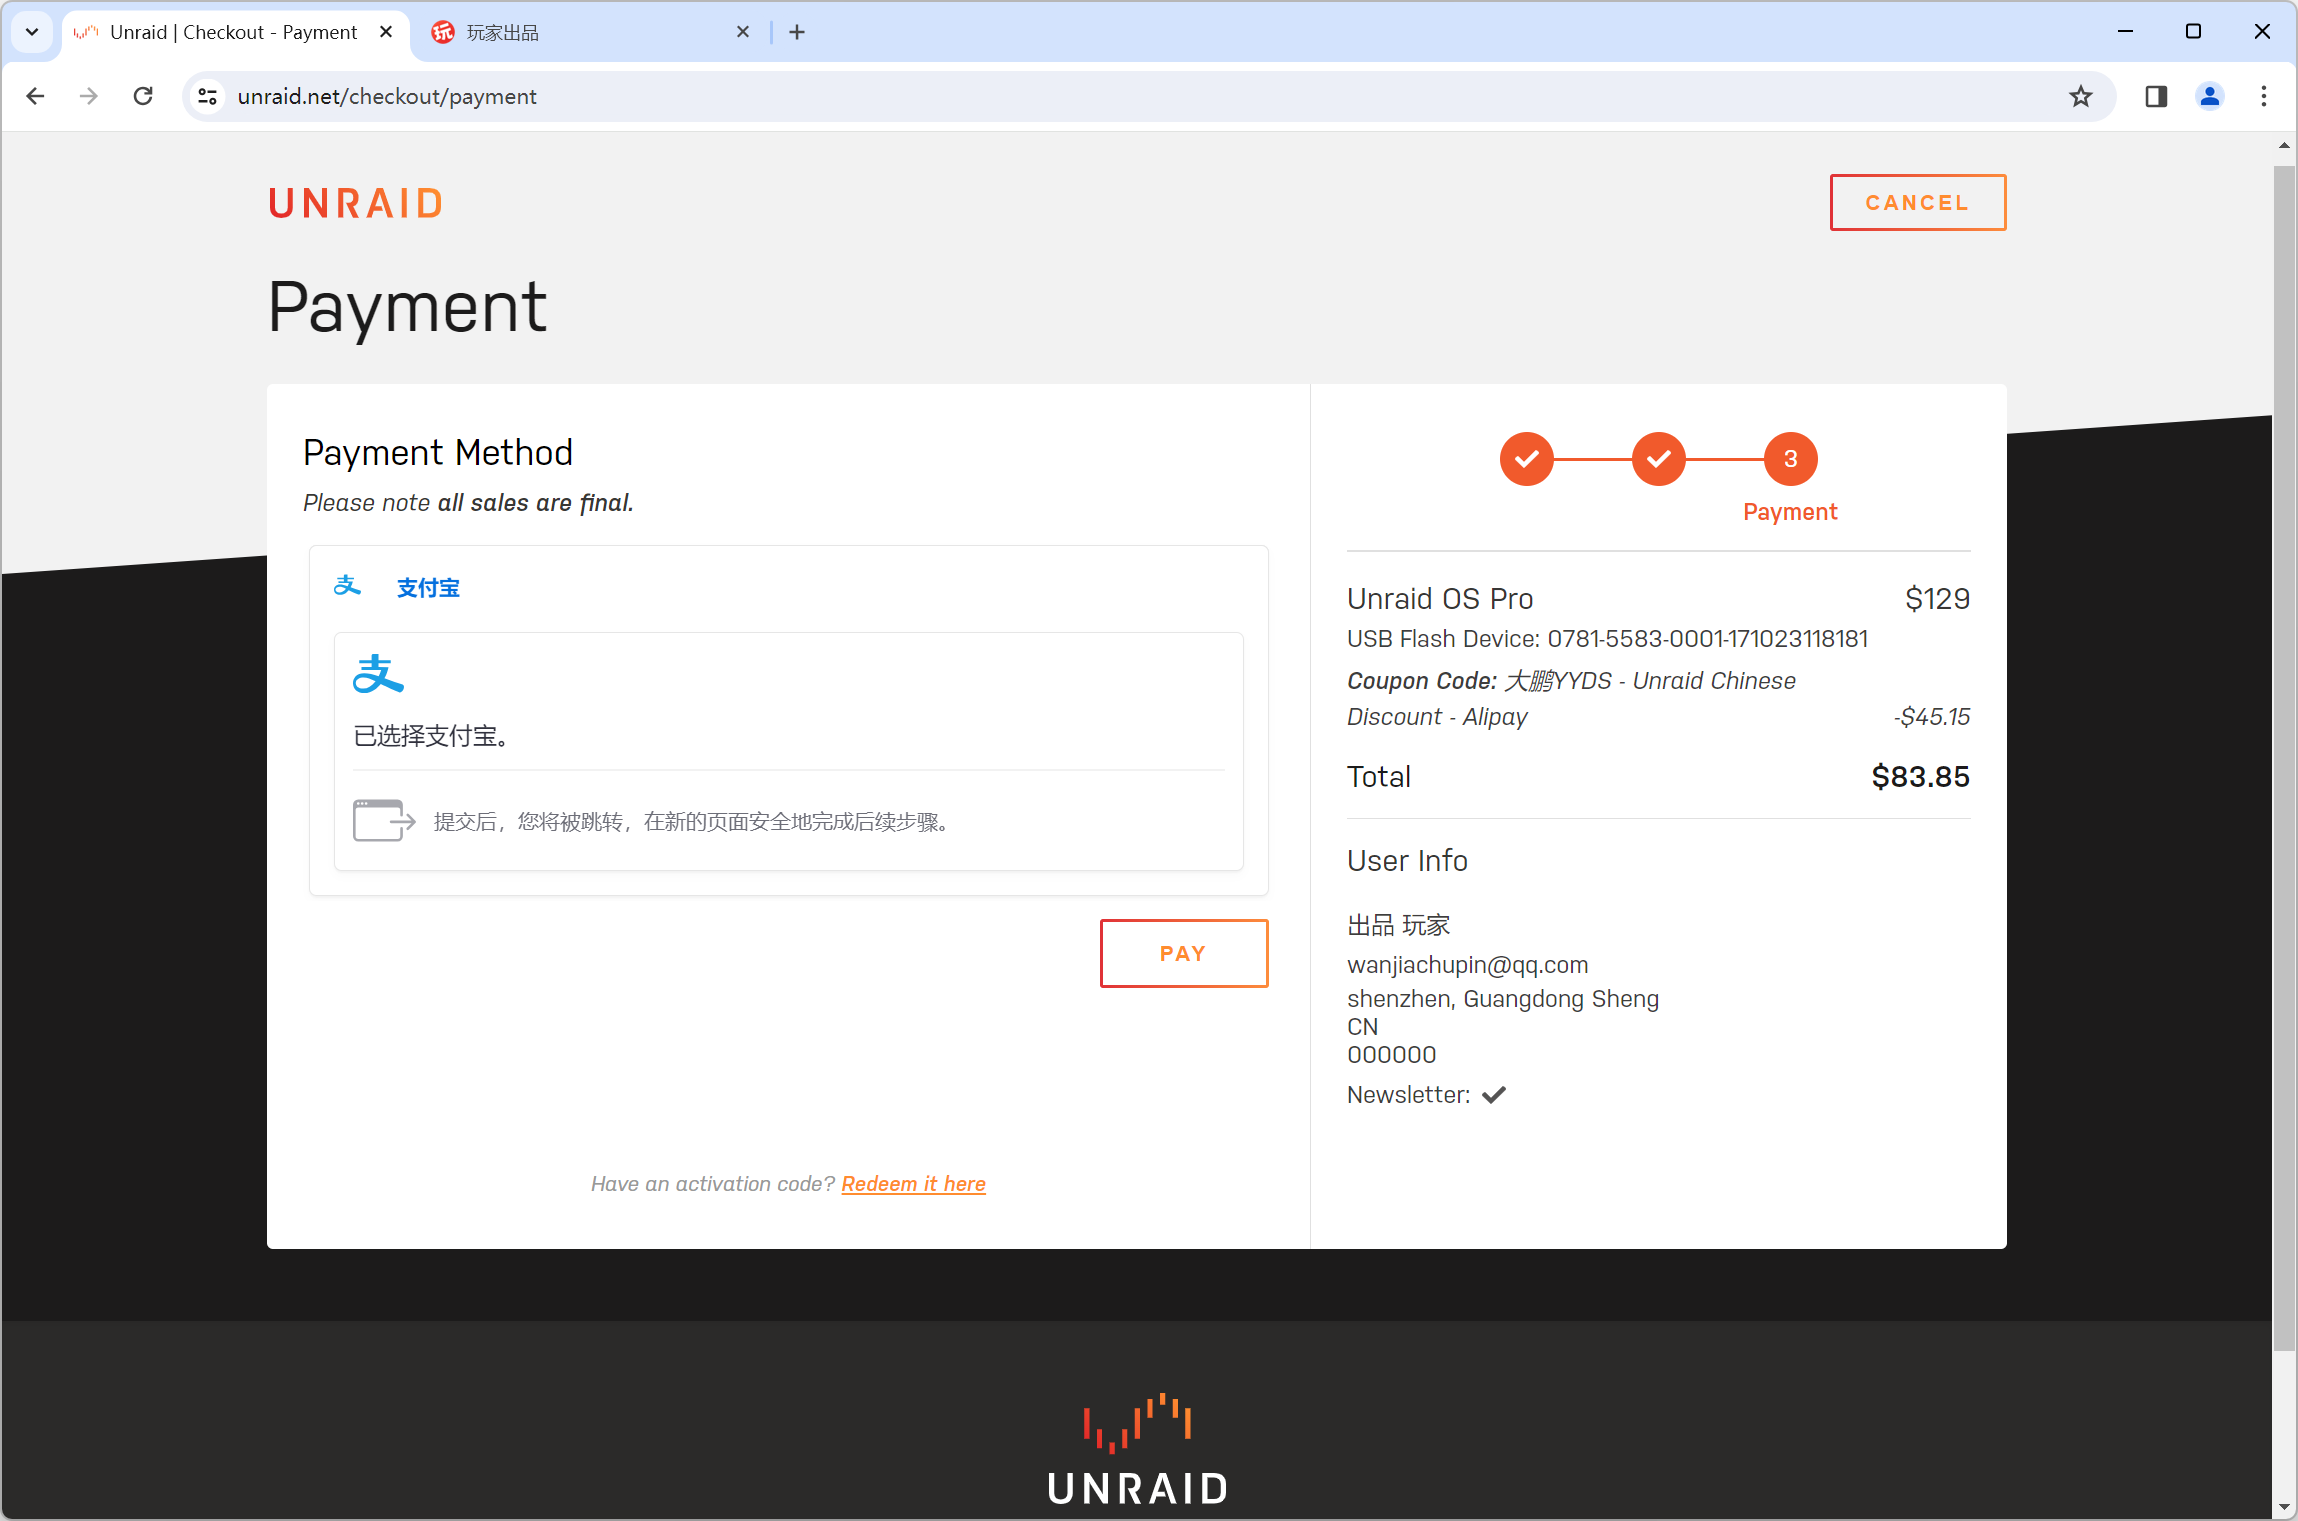The width and height of the screenshot is (2298, 1521).
Task: Click the PAY button
Action: pos(1184,953)
